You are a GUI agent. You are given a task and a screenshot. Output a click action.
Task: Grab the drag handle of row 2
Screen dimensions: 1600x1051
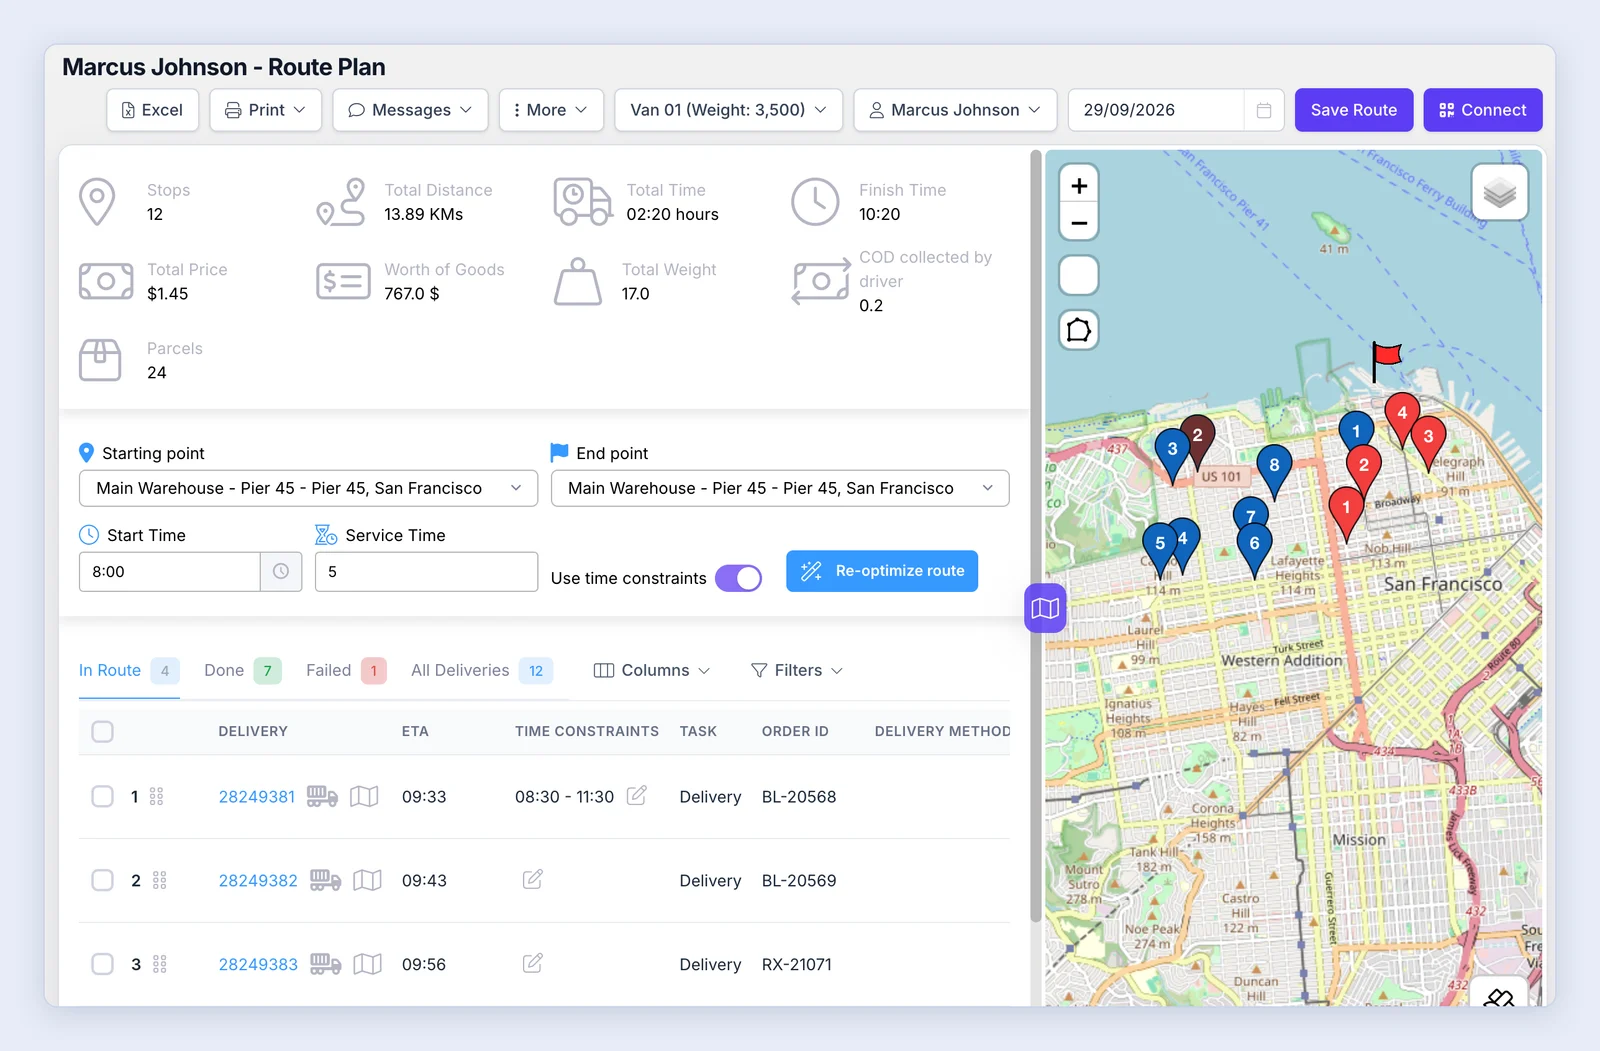[x=159, y=880]
